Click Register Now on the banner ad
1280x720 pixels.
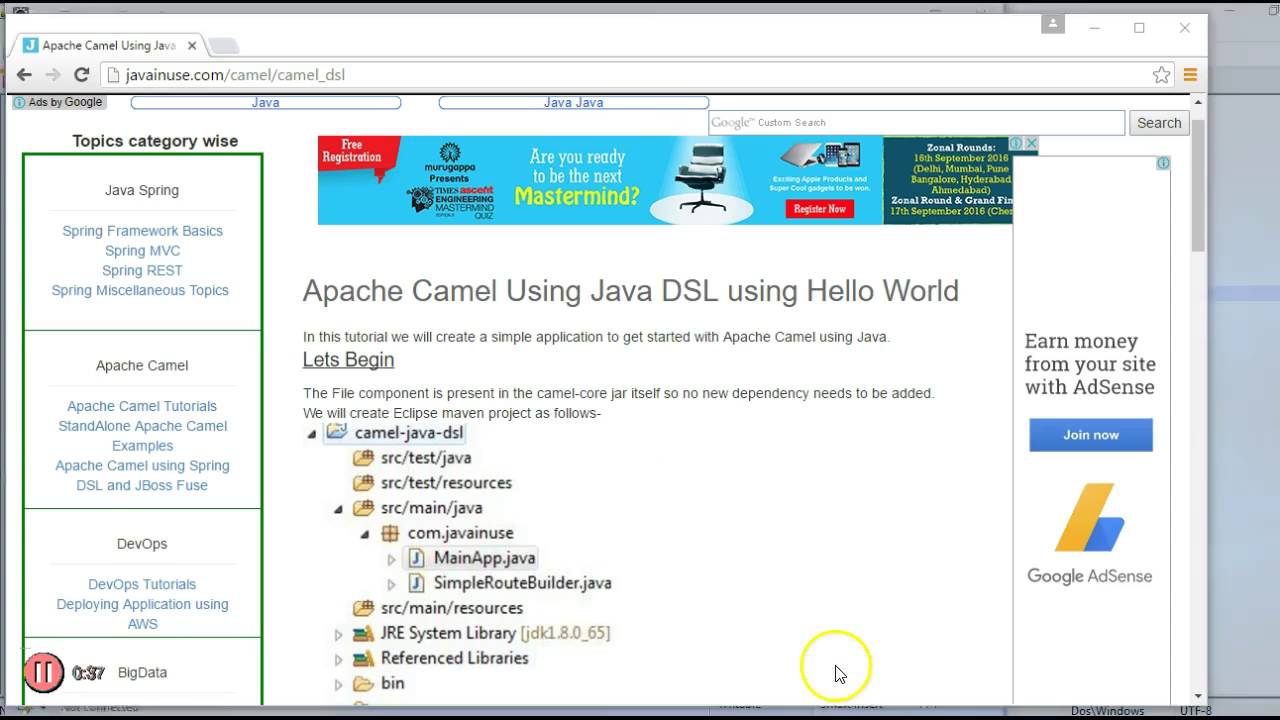tap(820, 209)
